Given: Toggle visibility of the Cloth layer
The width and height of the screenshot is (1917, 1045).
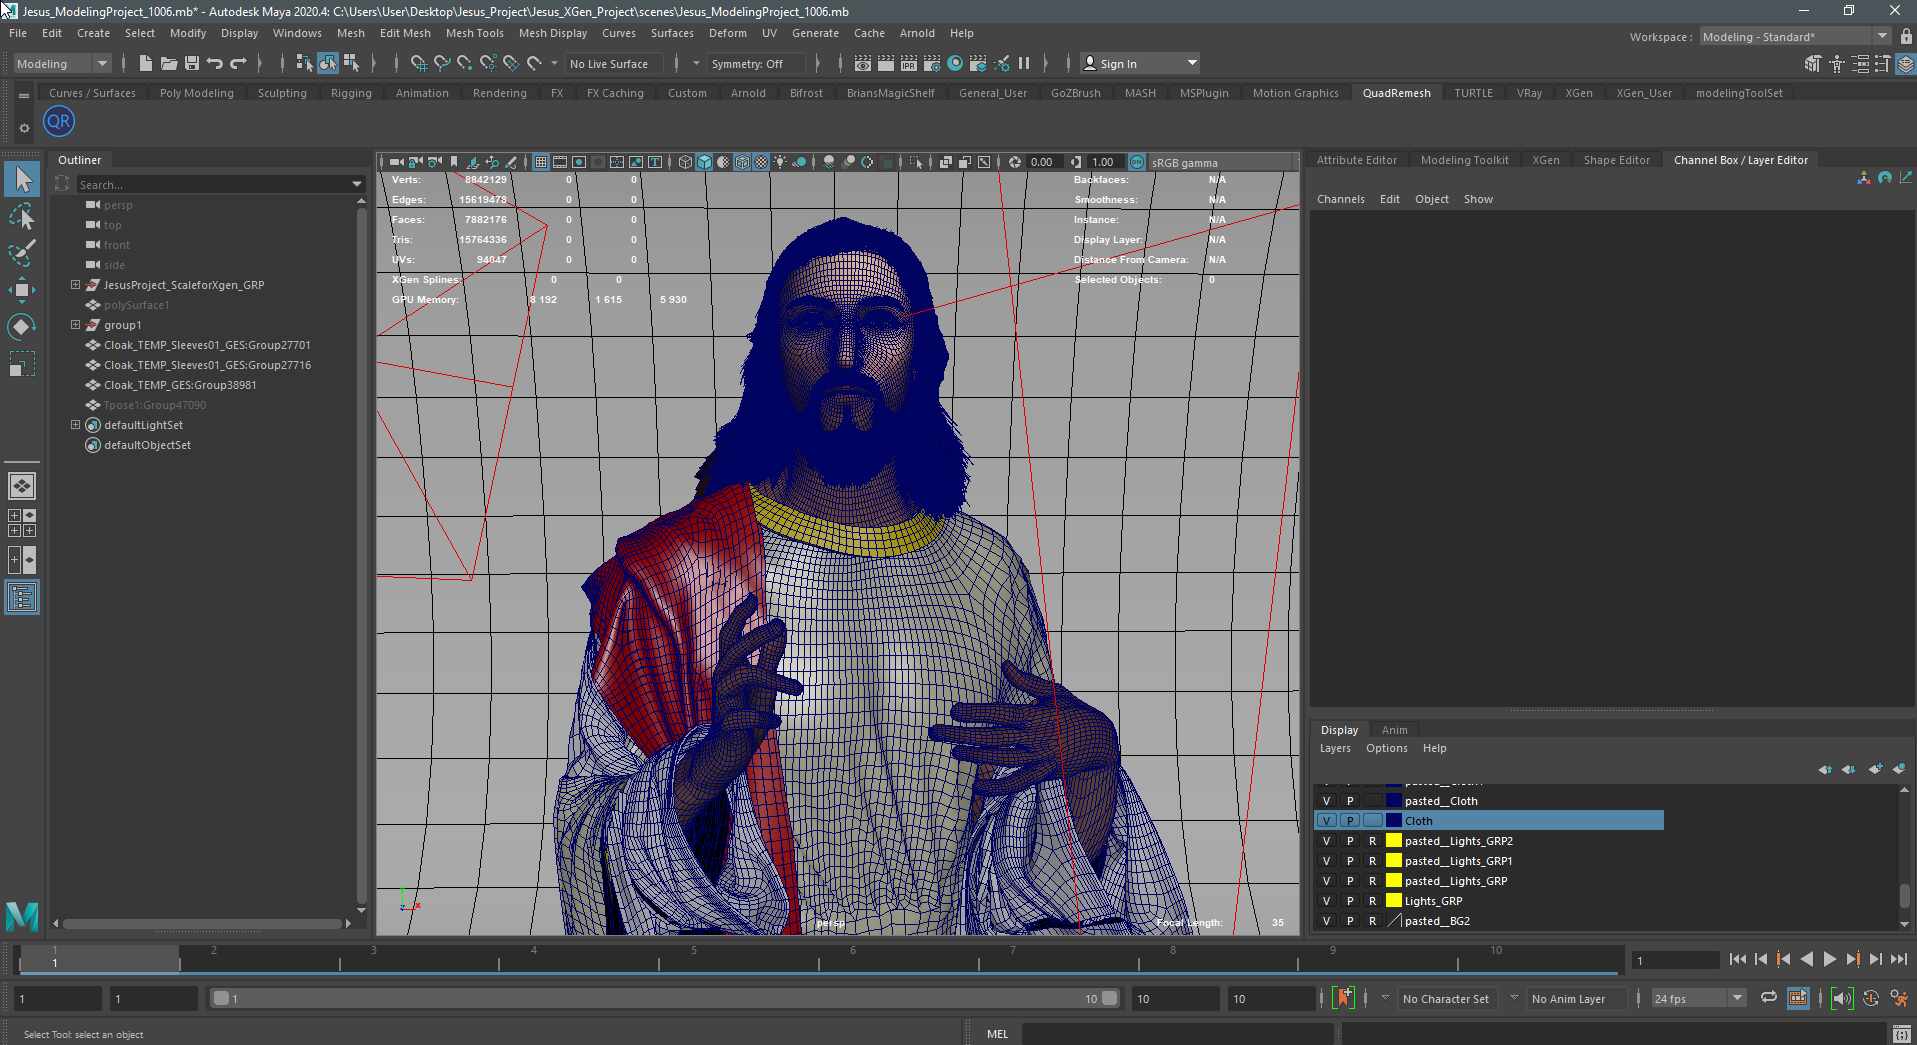Looking at the screenshot, I should pos(1326,821).
